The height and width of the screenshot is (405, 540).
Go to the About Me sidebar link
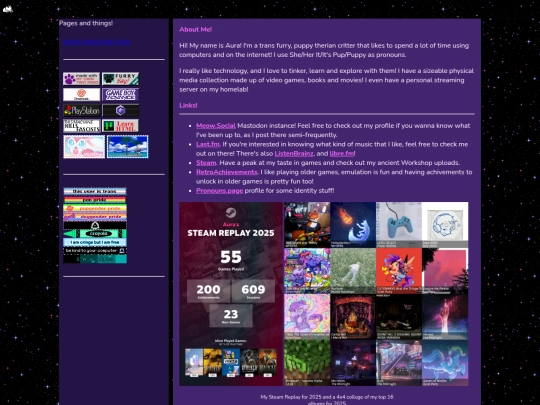[98, 42]
